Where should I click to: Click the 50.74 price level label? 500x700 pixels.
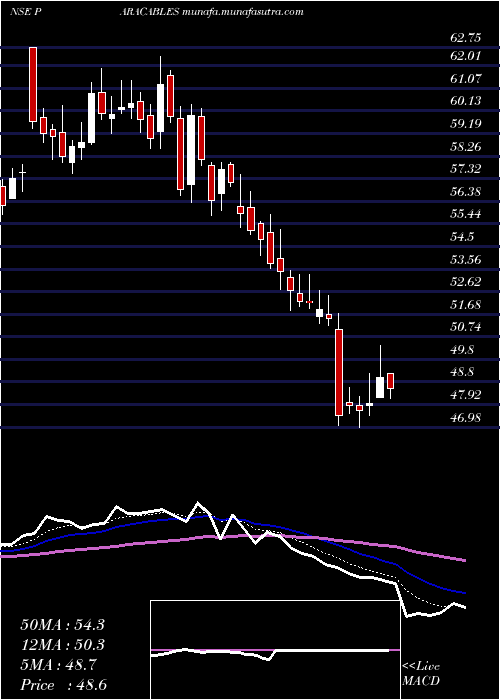[466, 328]
